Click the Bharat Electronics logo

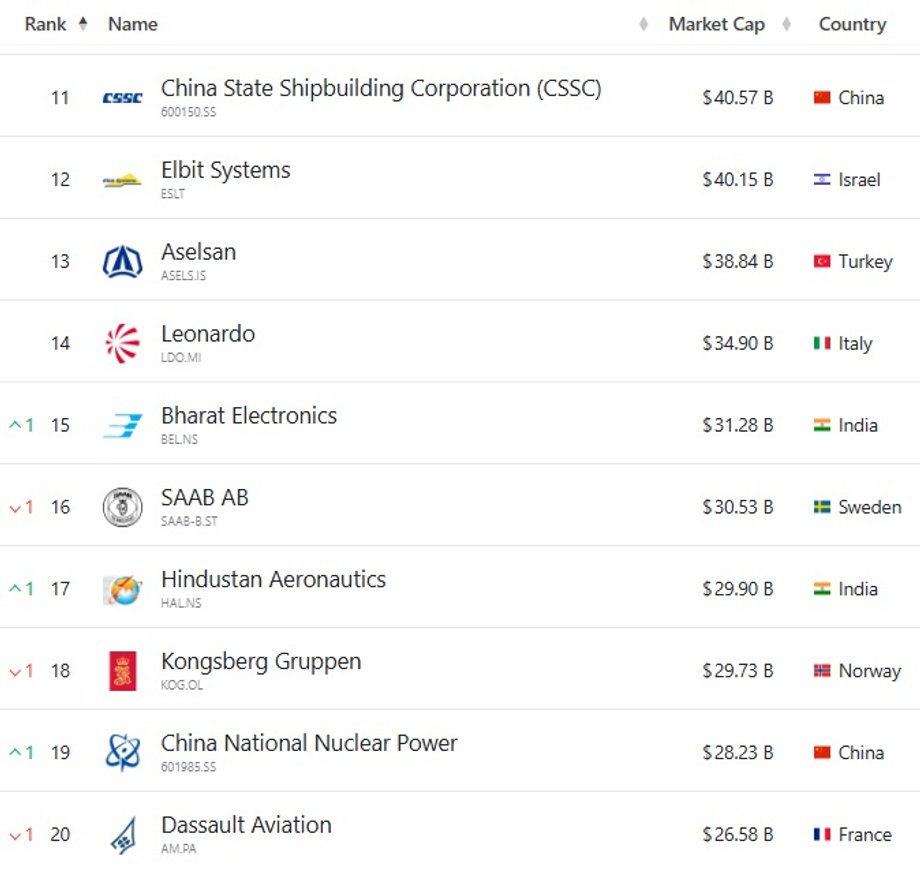(122, 425)
